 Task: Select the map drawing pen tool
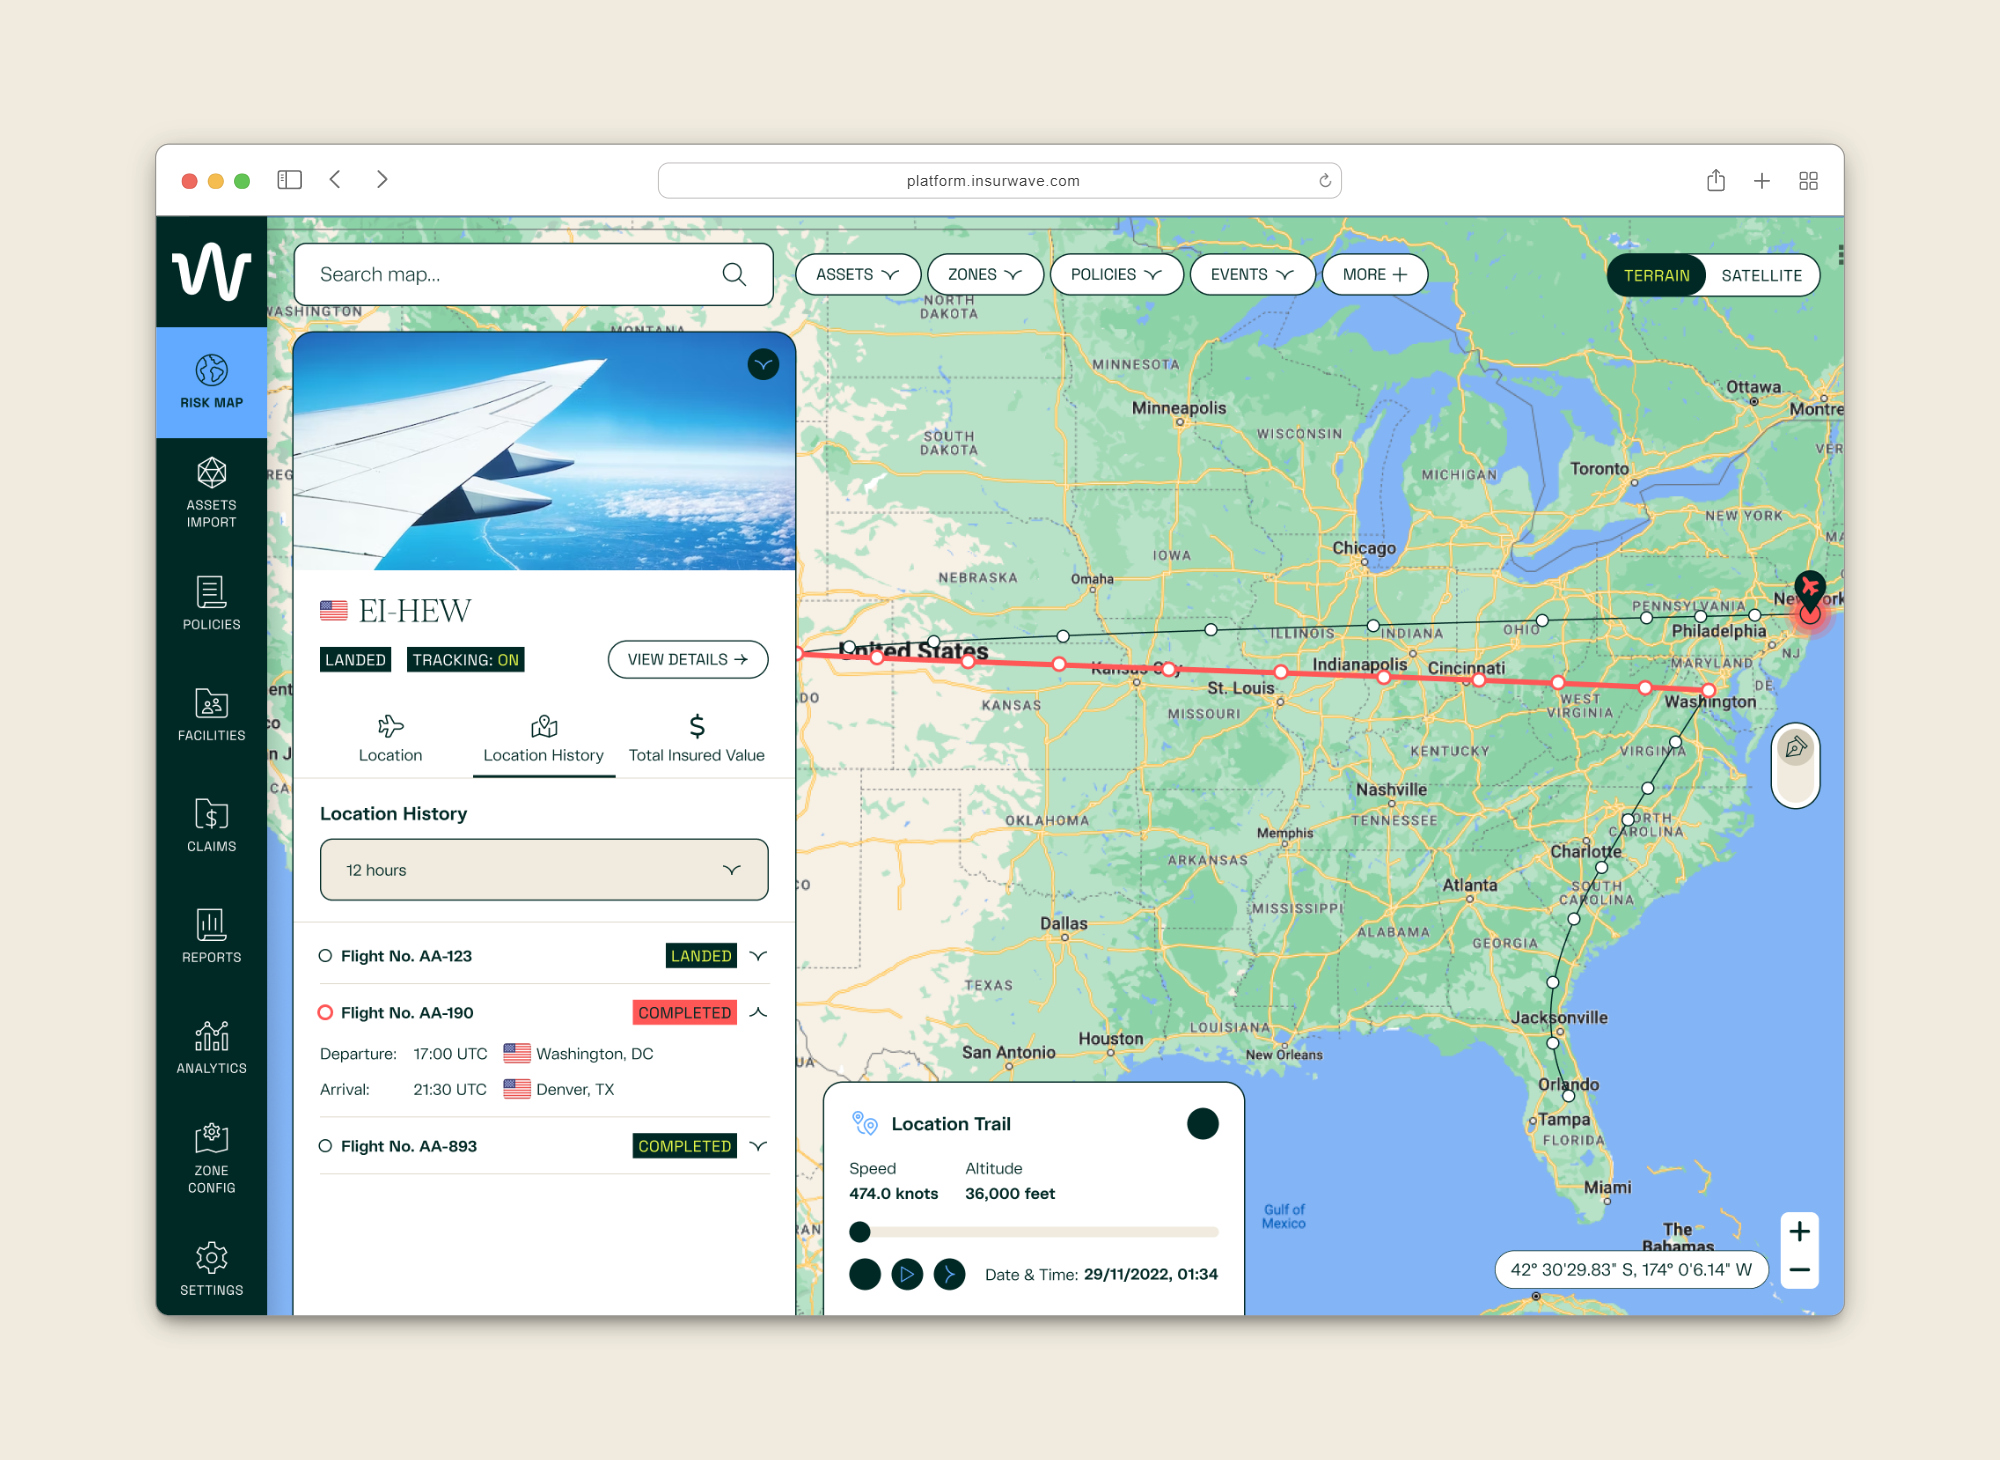tap(1796, 747)
